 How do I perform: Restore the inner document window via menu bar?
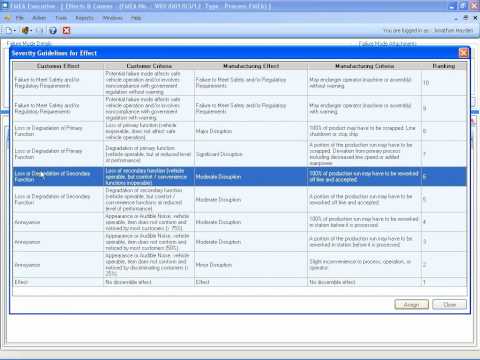coord(465,18)
